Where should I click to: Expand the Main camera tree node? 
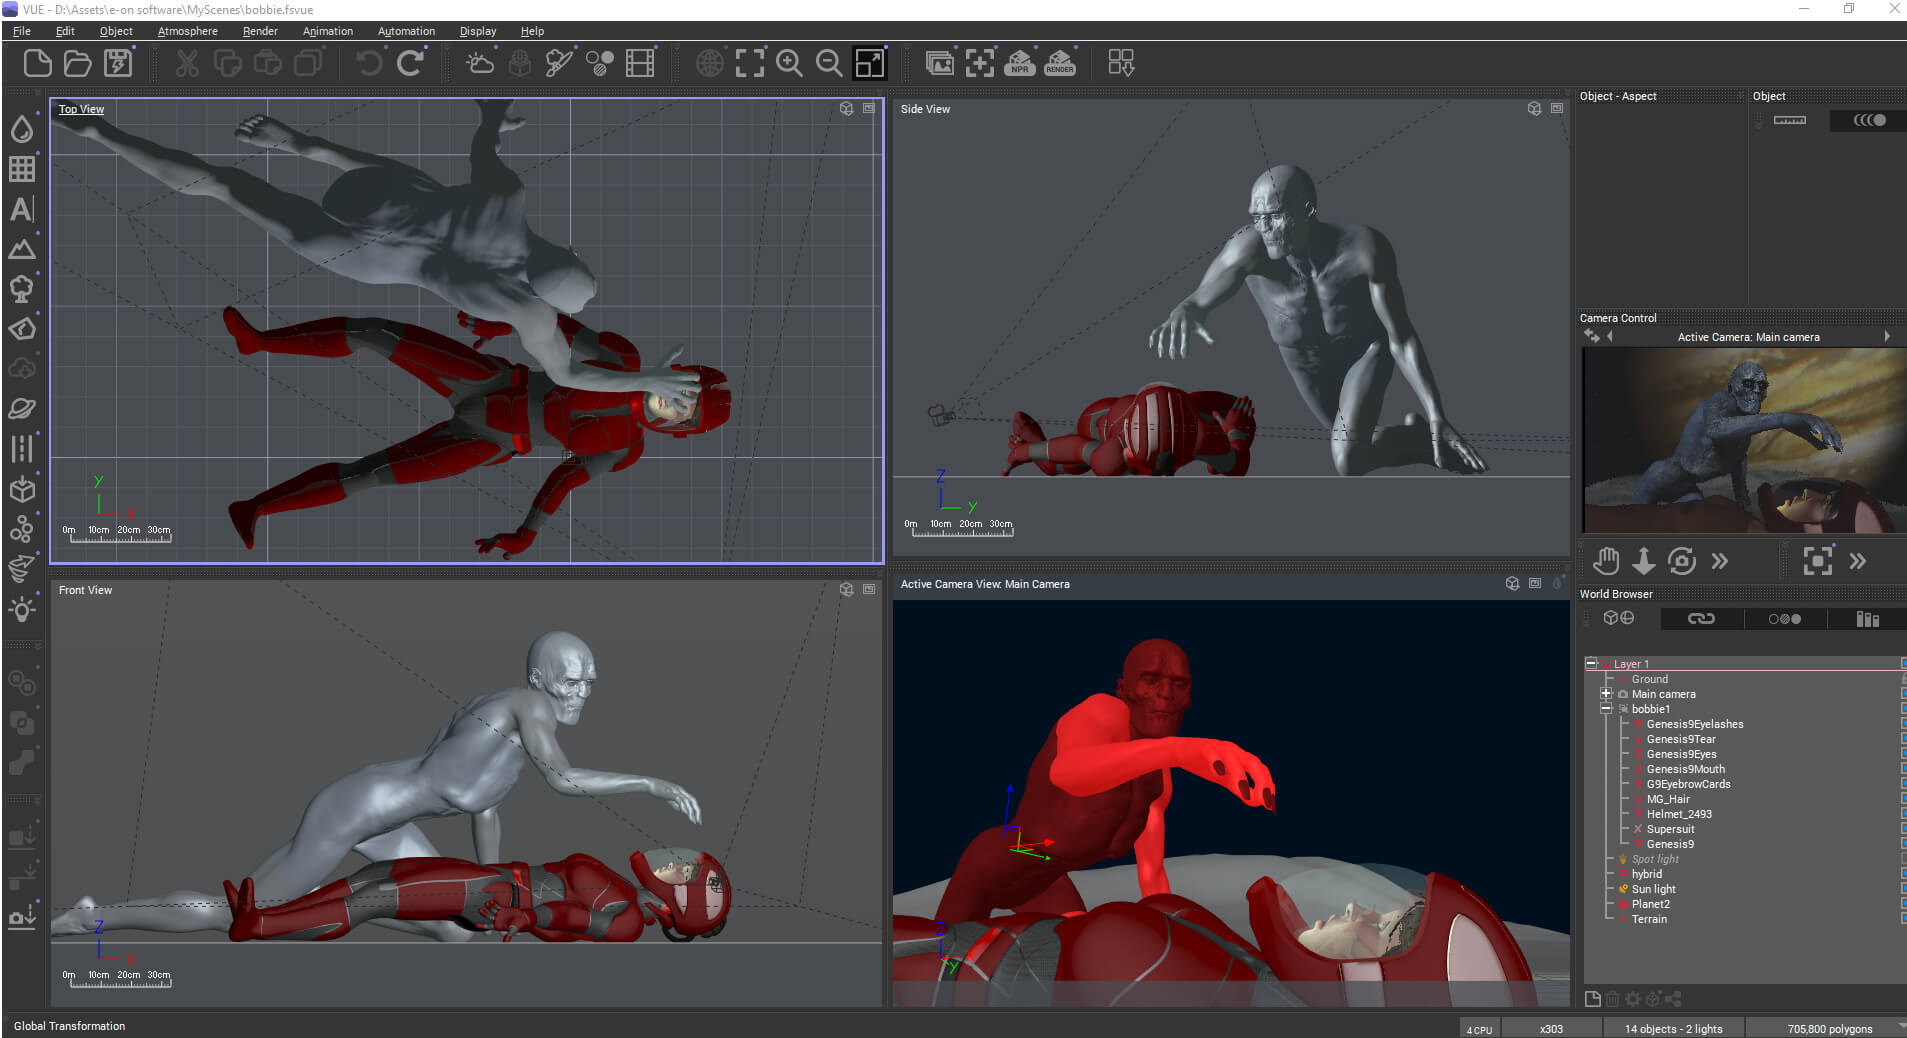point(1606,693)
